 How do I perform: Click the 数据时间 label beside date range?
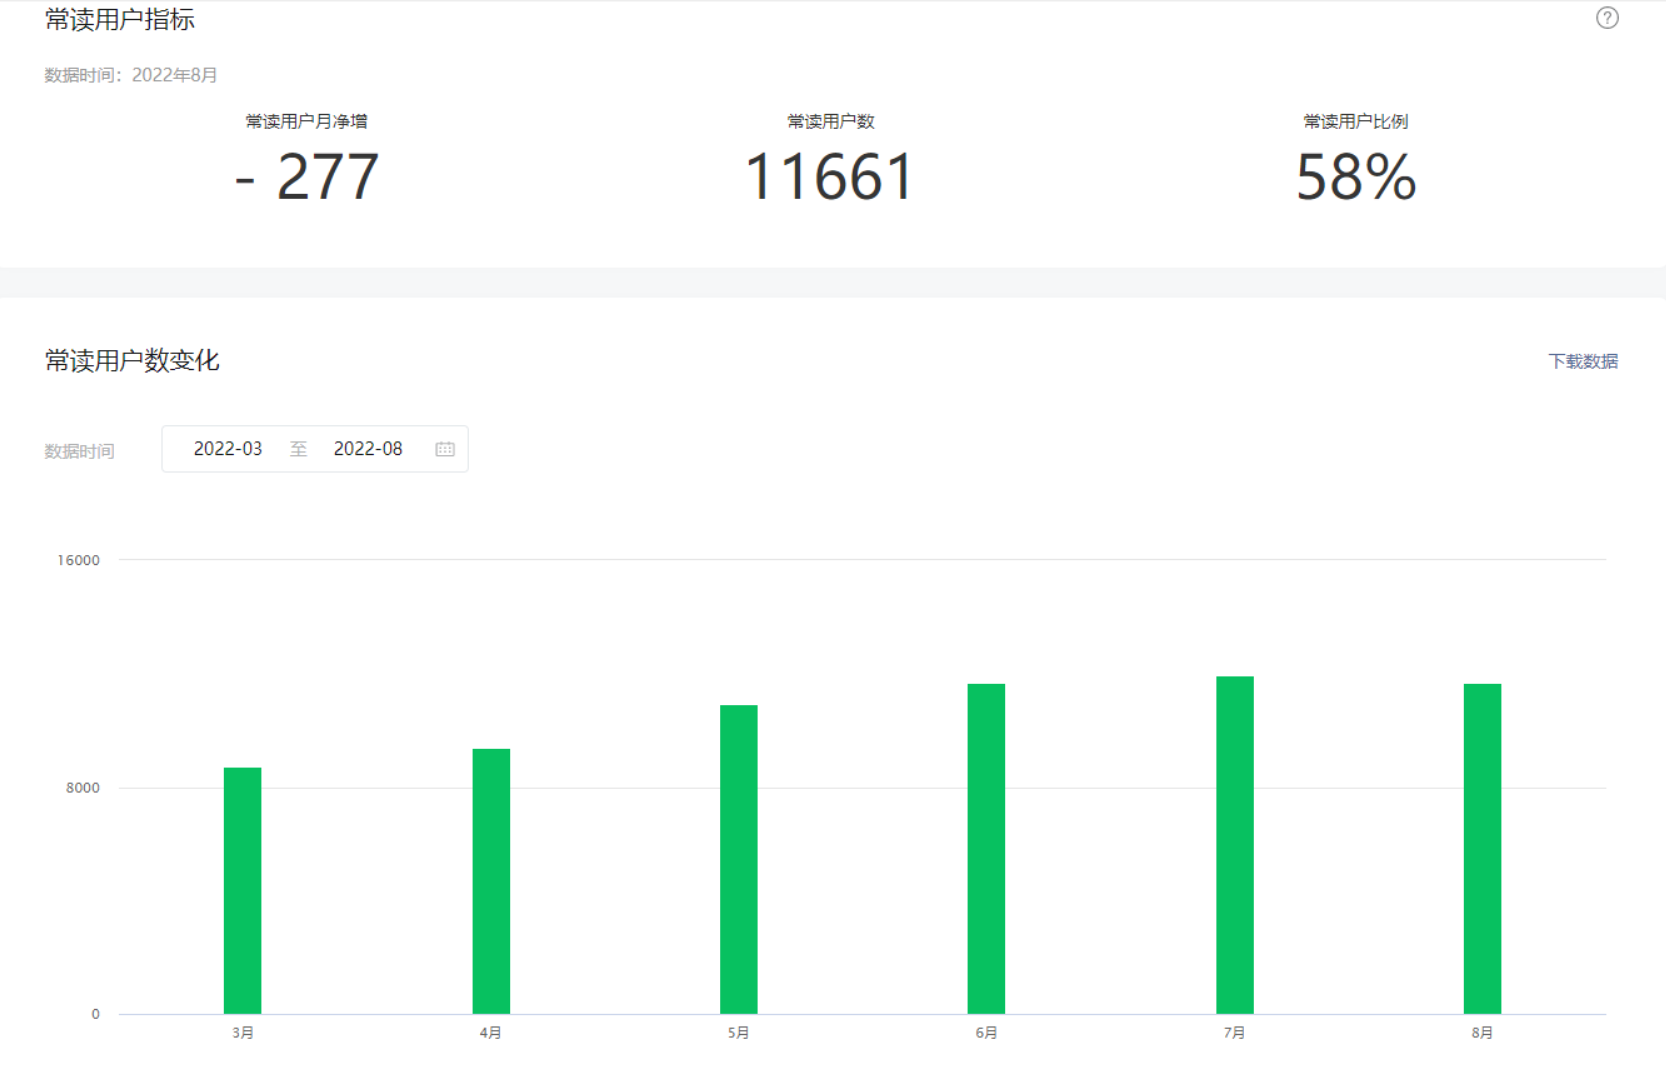click(x=79, y=451)
